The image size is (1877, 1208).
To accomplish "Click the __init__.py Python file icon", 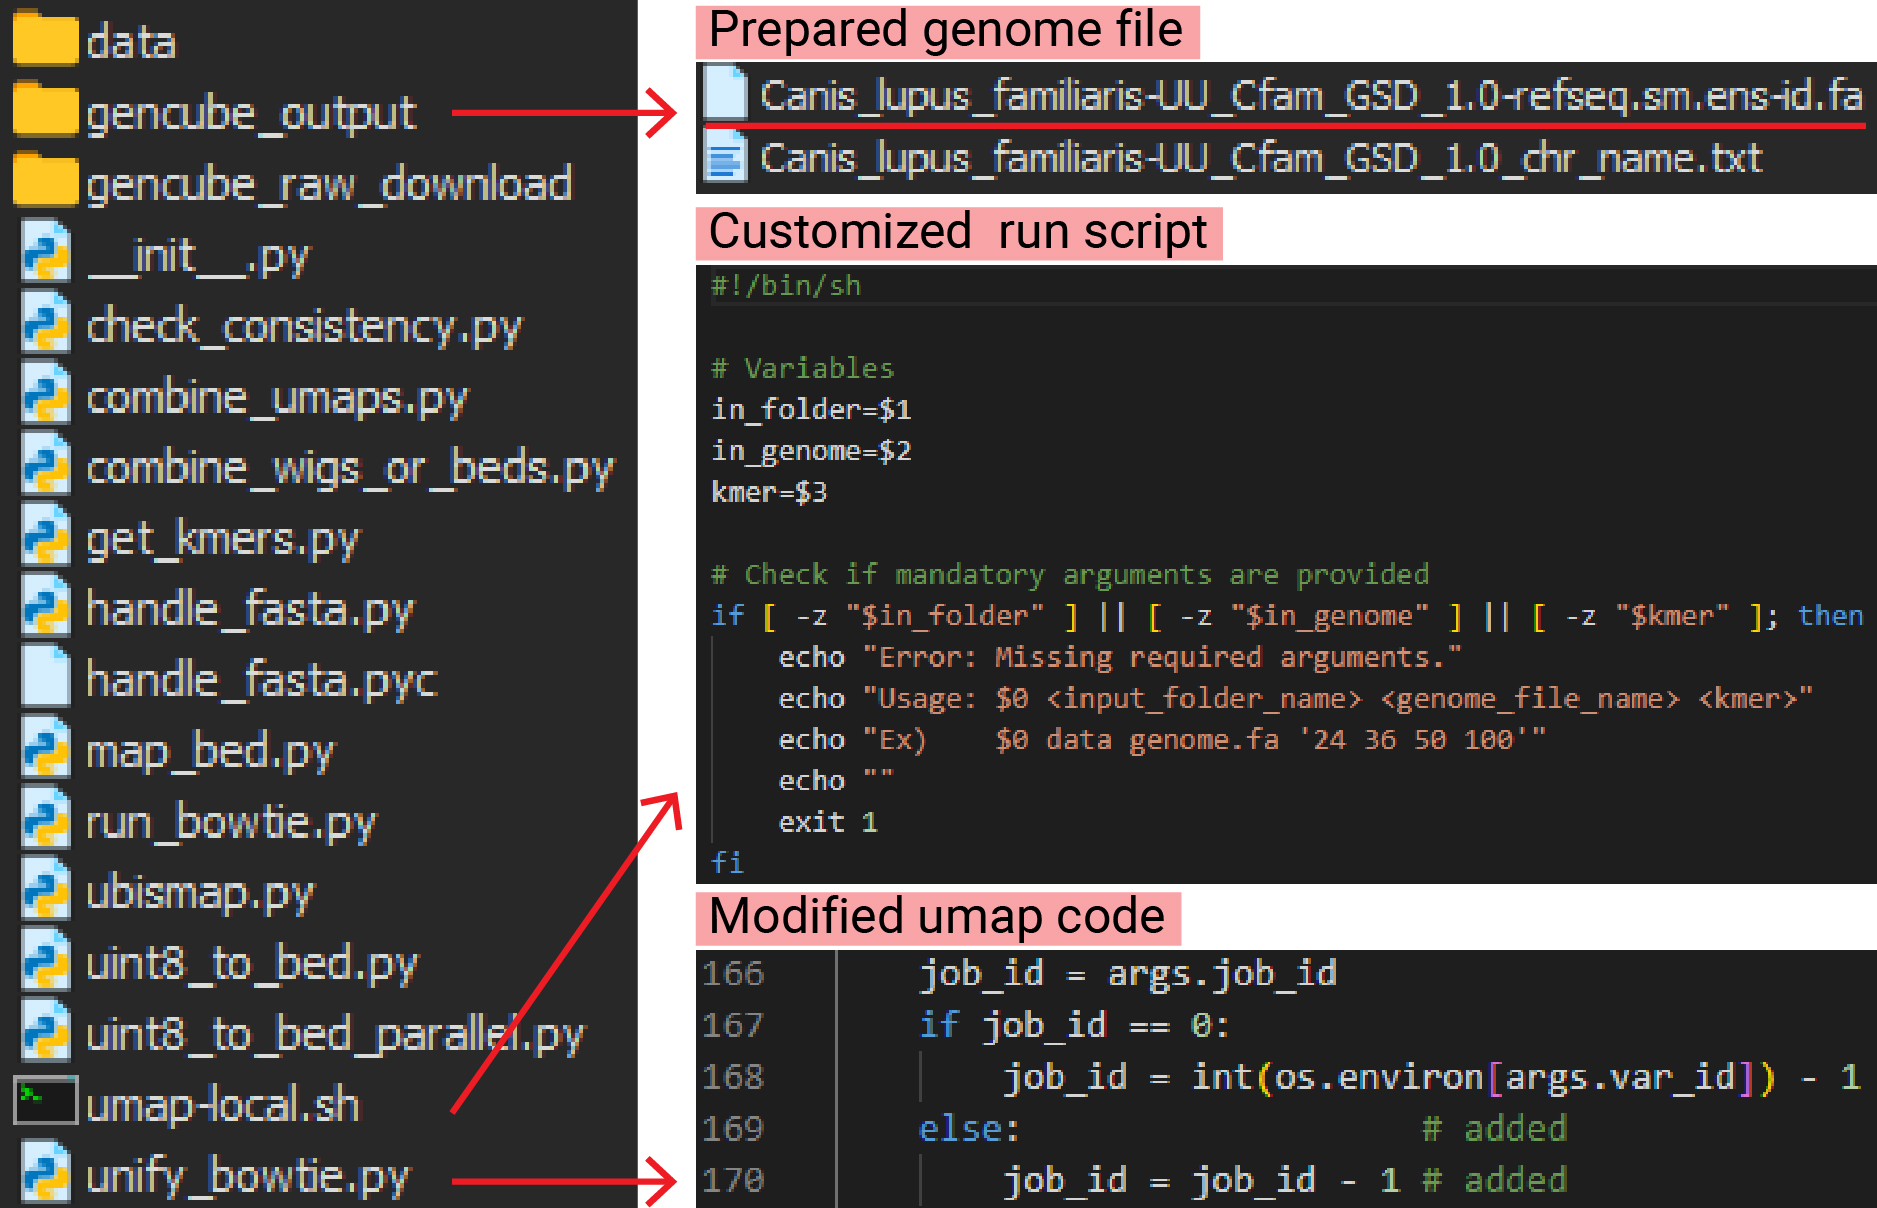I will click(46, 251).
